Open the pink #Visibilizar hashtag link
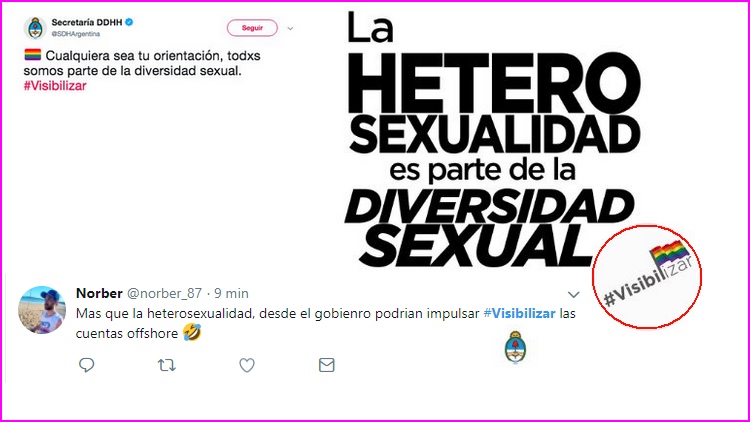 click(x=55, y=86)
